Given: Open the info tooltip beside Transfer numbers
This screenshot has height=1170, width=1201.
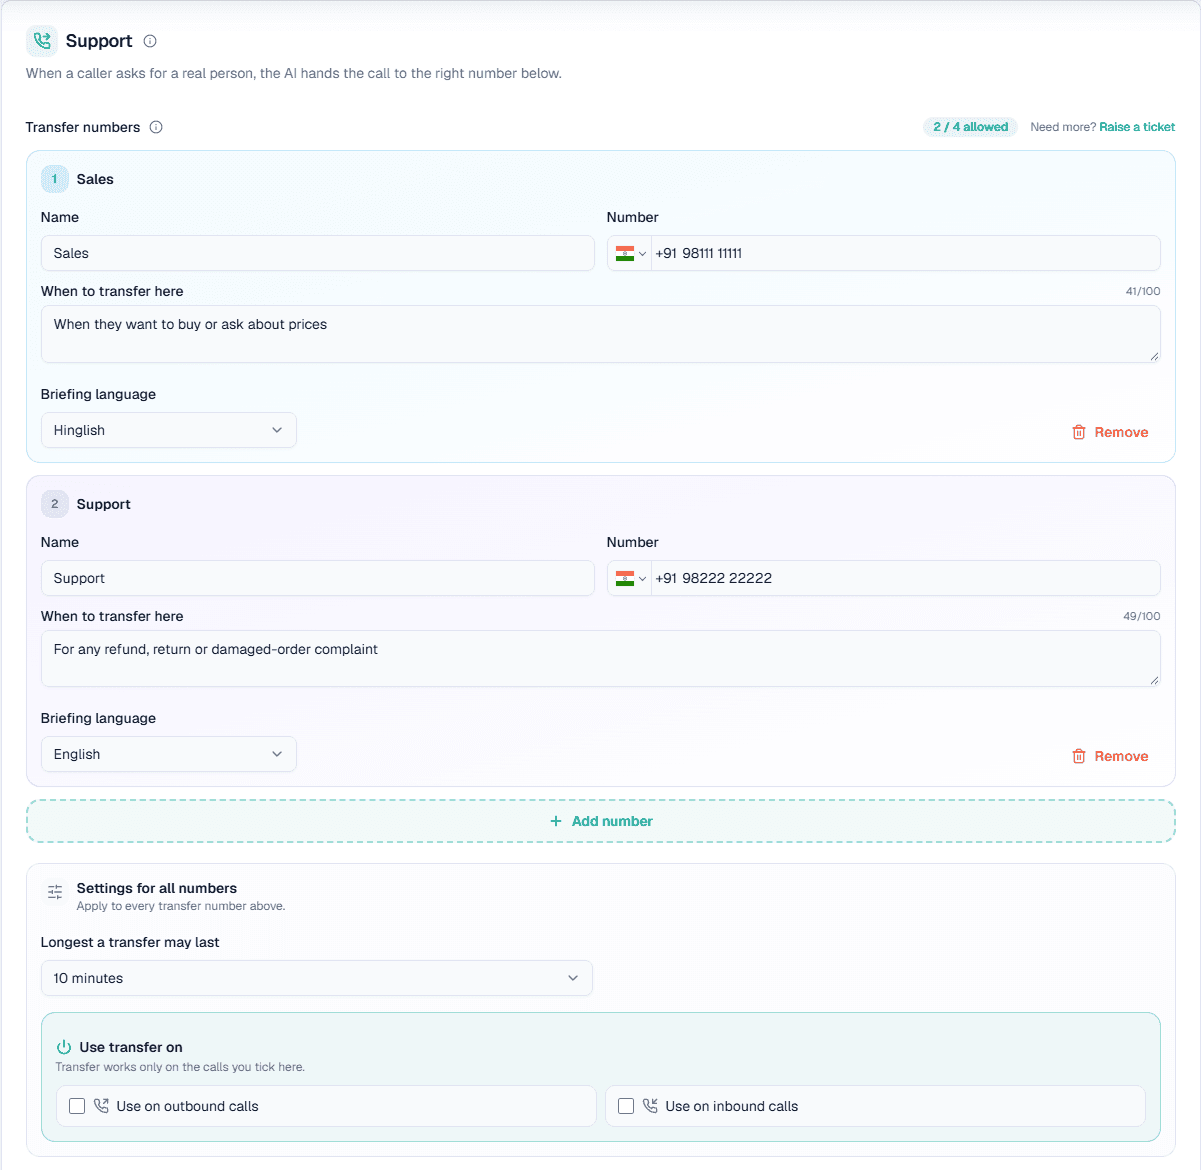Looking at the screenshot, I should [156, 127].
